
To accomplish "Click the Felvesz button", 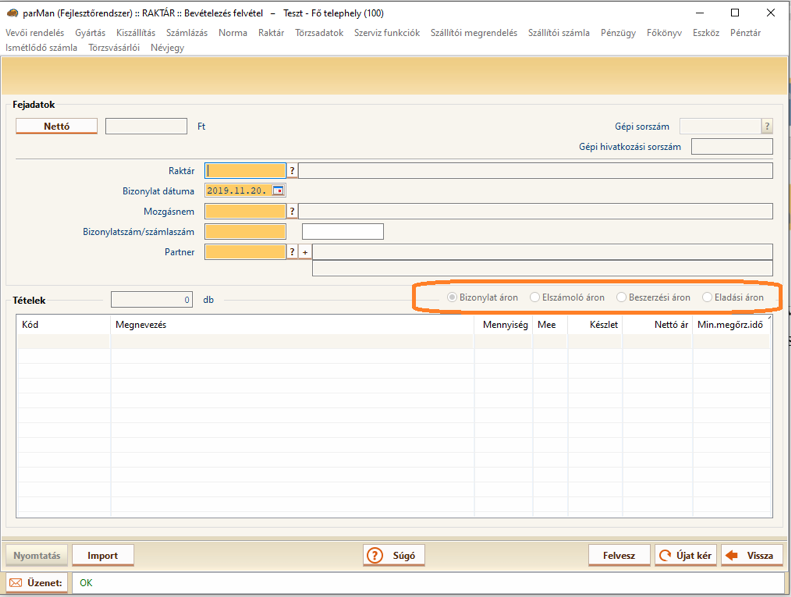I will pyautogui.click(x=619, y=556).
